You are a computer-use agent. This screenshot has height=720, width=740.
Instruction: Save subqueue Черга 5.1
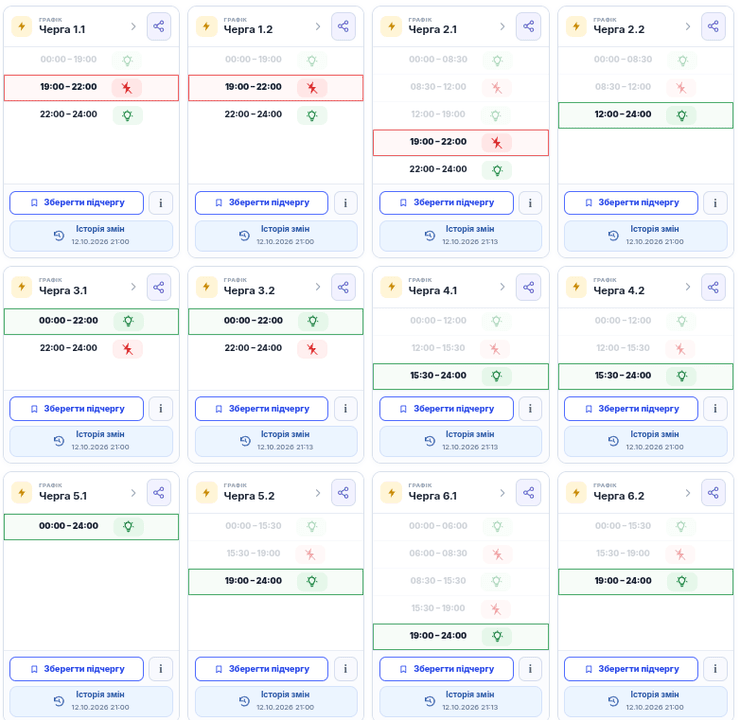[x=76, y=669]
